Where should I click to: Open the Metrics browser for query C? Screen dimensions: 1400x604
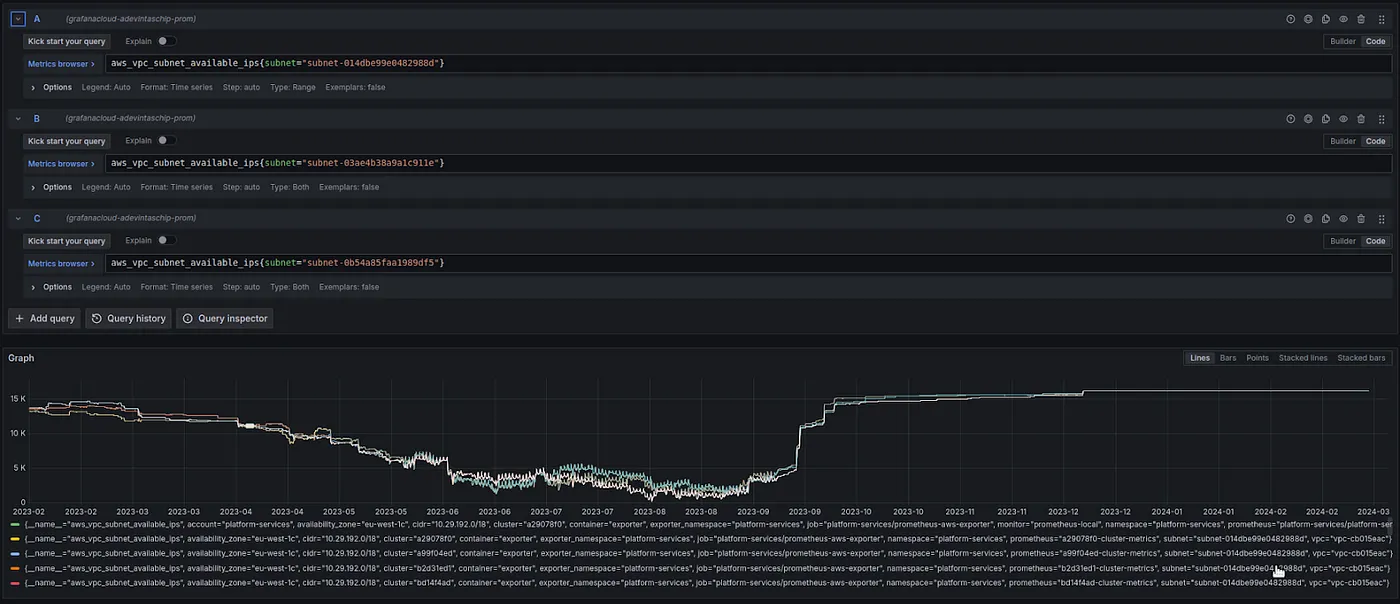click(61, 264)
